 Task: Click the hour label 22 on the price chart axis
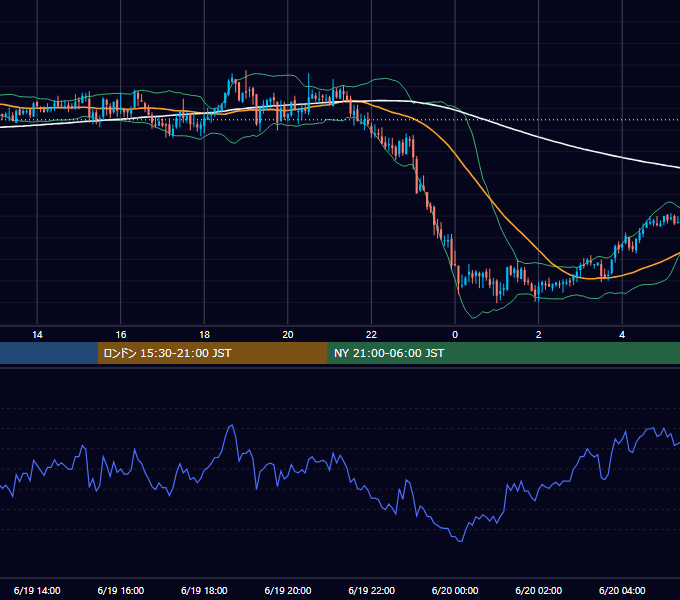pos(371,335)
